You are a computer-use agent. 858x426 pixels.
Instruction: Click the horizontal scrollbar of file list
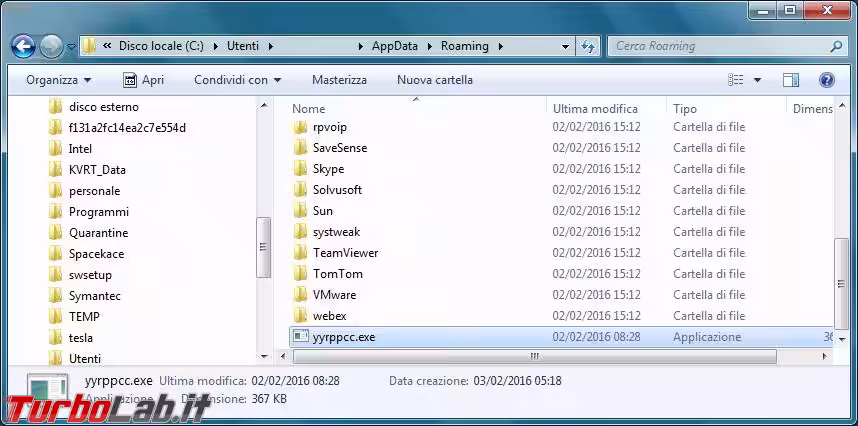point(535,356)
